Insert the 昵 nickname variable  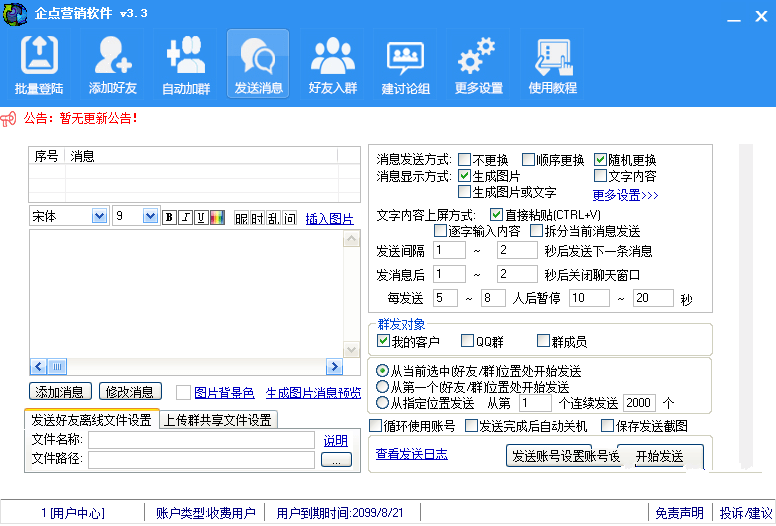(241, 218)
